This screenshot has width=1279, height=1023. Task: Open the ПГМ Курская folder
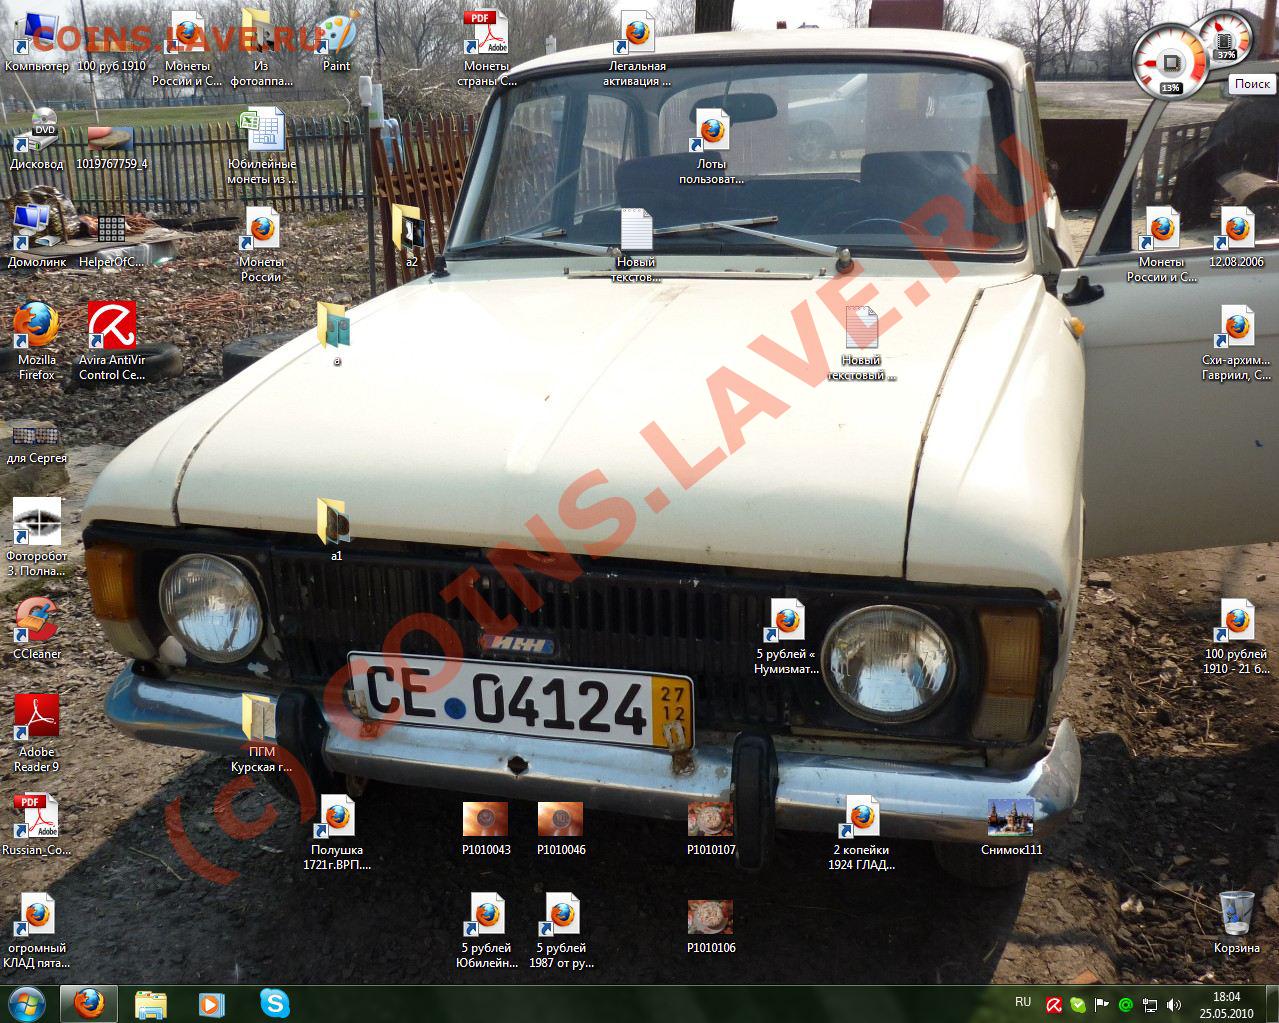[261, 733]
